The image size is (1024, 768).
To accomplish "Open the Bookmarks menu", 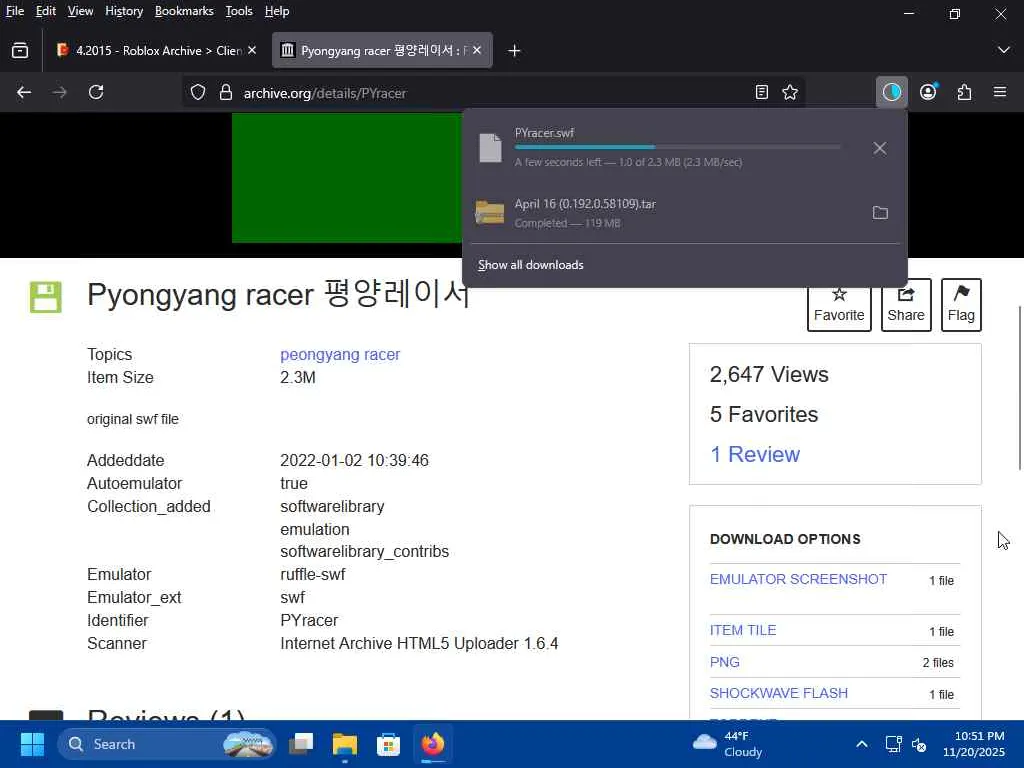I will tap(184, 11).
